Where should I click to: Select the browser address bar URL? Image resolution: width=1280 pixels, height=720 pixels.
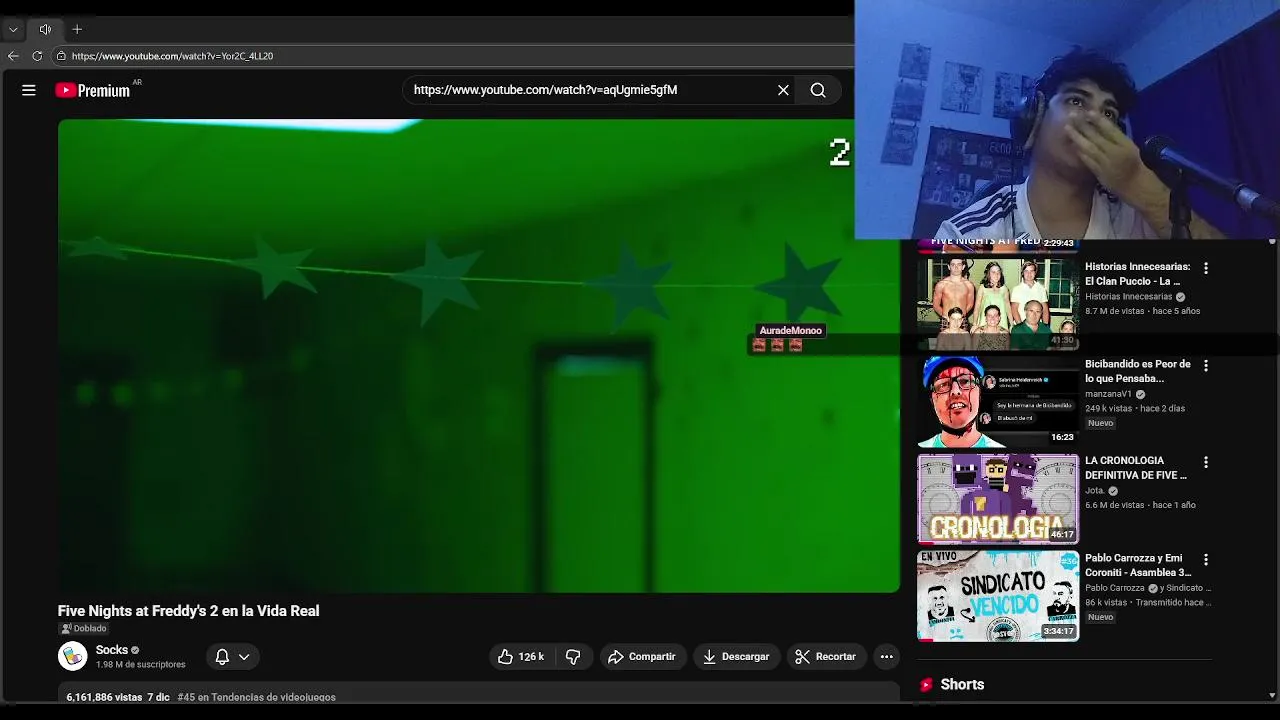(x=172, y=56)
